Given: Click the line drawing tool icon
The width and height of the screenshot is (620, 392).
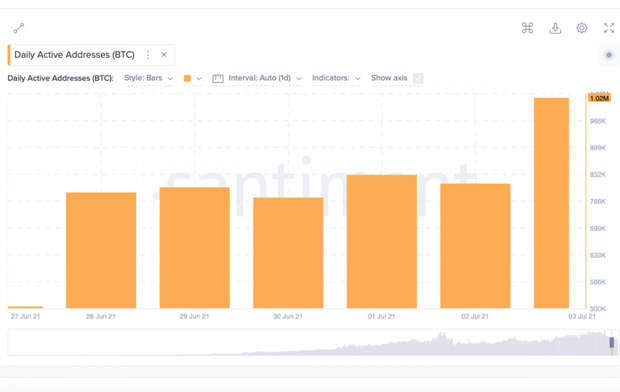Looking at the screenshot, I should coord(19,28).
